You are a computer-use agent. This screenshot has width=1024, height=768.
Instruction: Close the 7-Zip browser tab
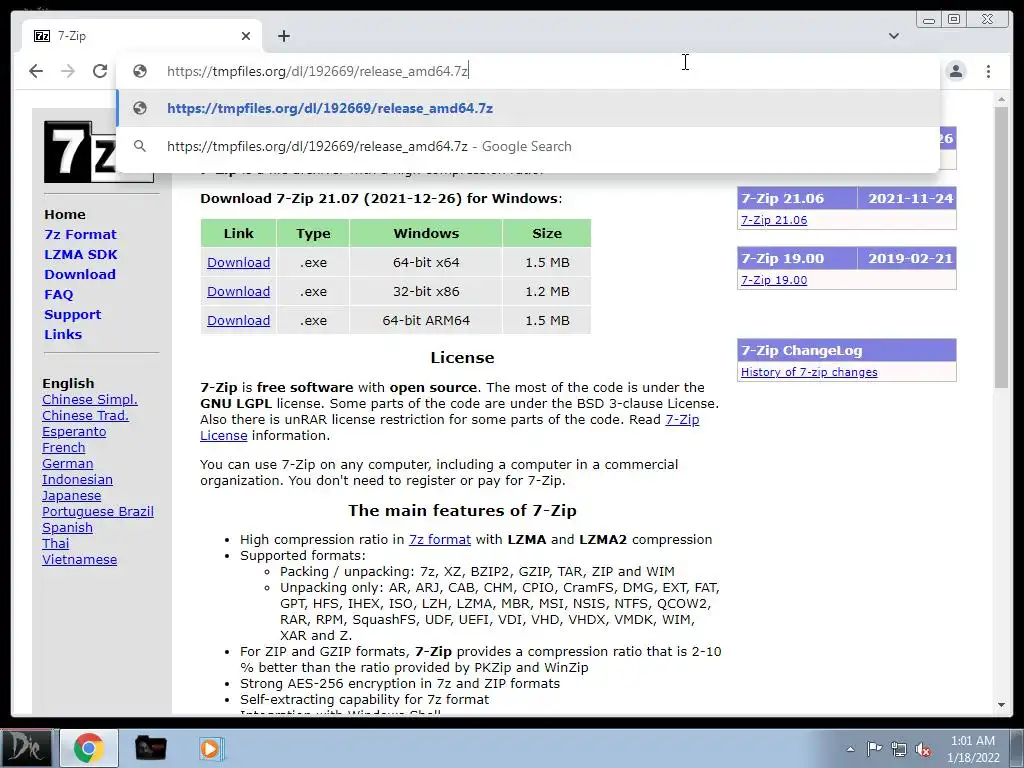point(246,36)
